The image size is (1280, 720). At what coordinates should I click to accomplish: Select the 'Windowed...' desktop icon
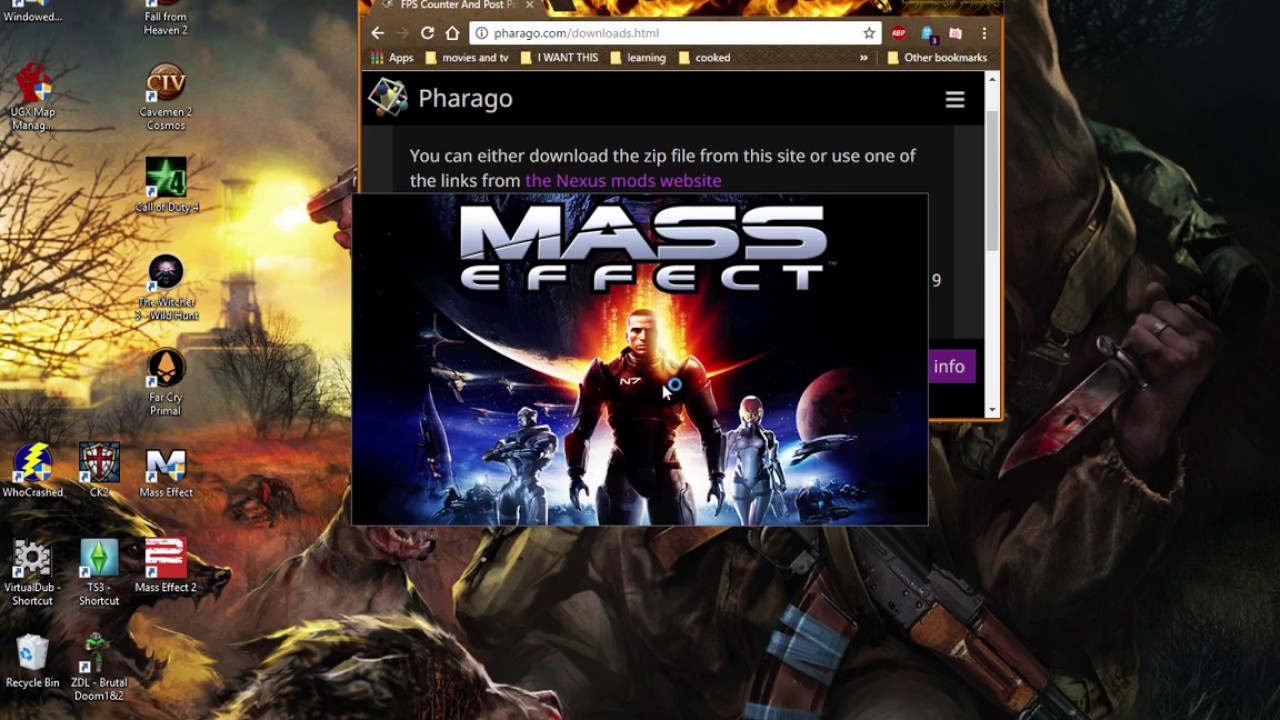(x=32, y=11)
